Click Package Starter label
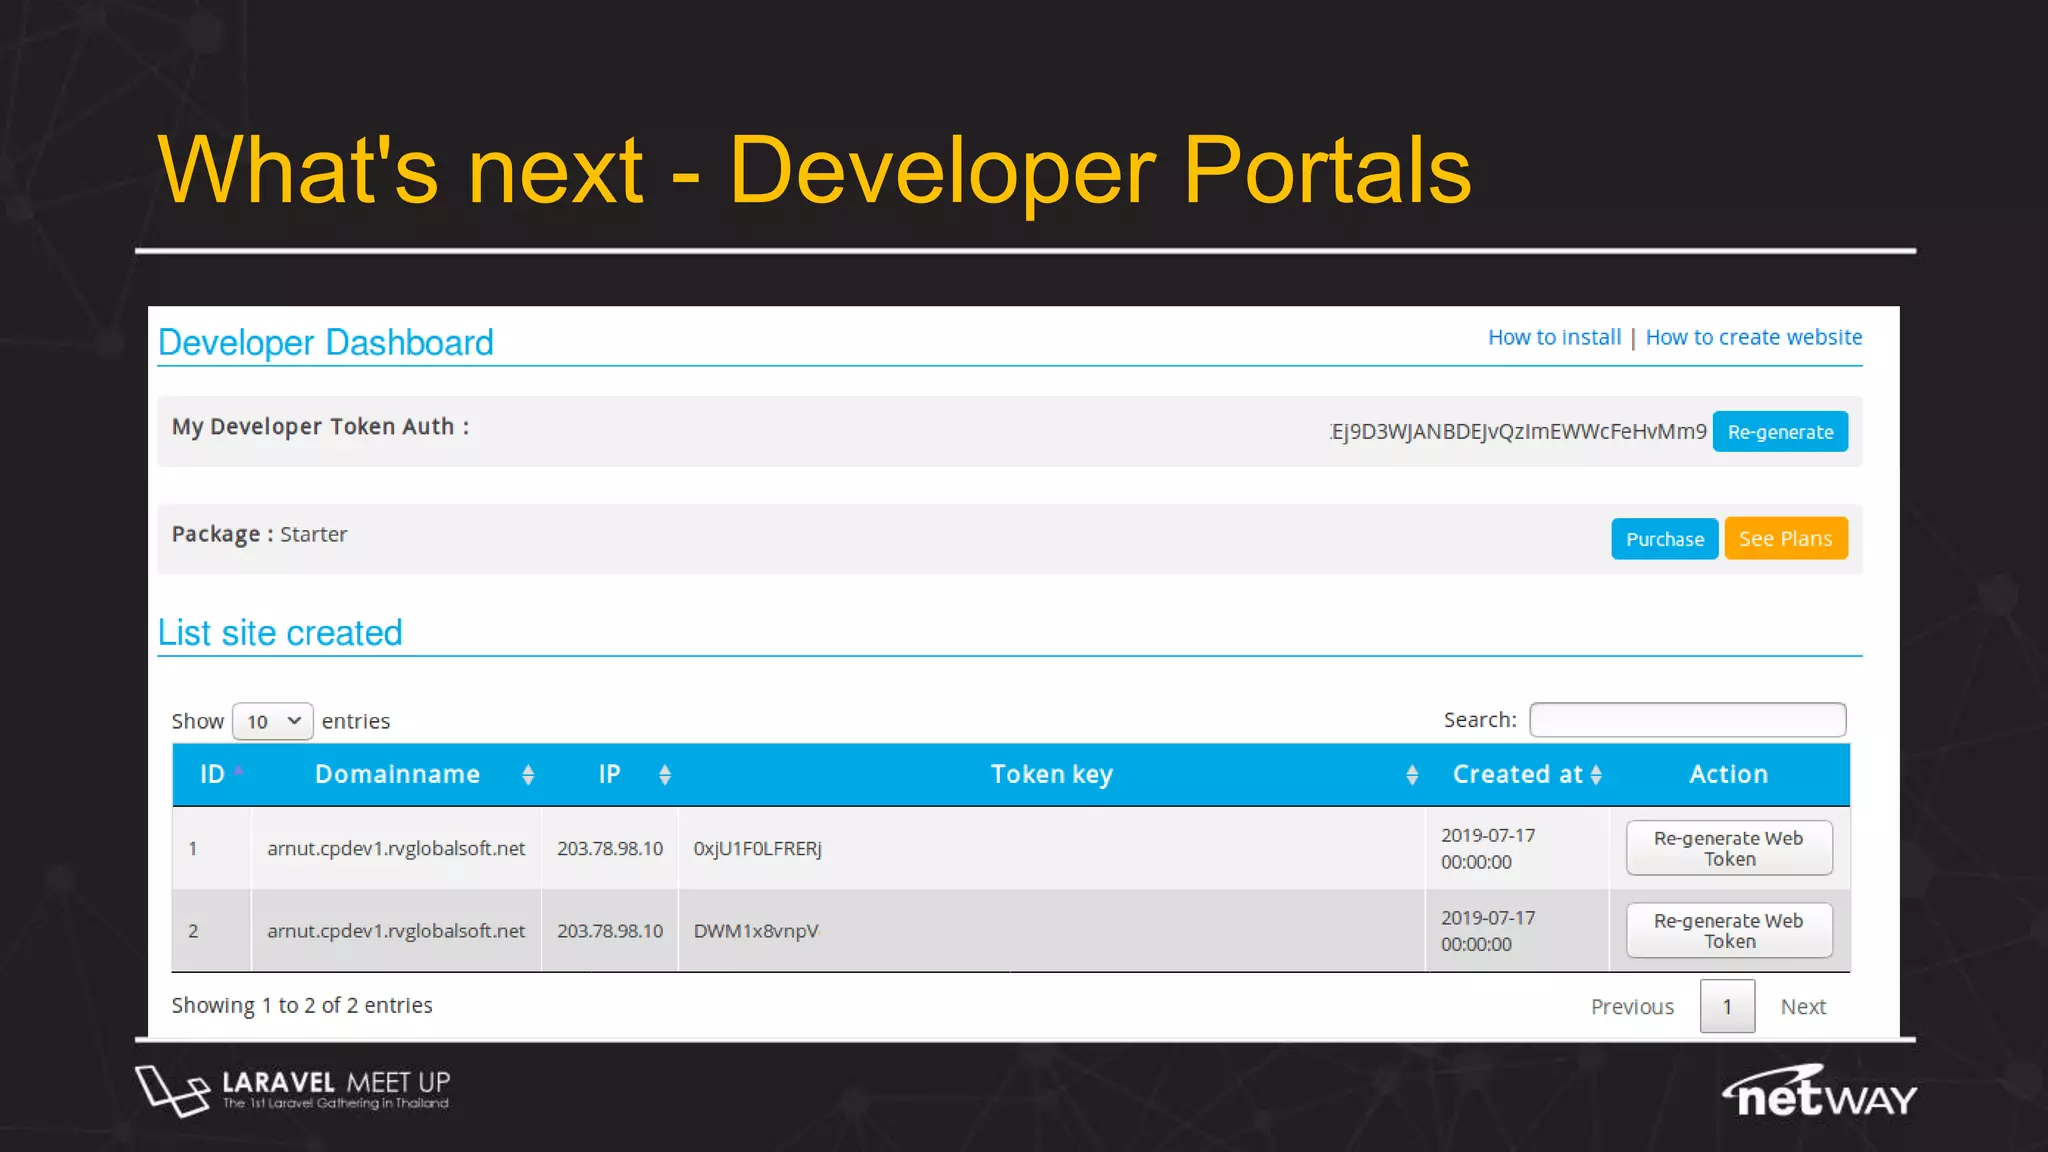Viewport: 2048px width, 1152px height. click(260, 534)
